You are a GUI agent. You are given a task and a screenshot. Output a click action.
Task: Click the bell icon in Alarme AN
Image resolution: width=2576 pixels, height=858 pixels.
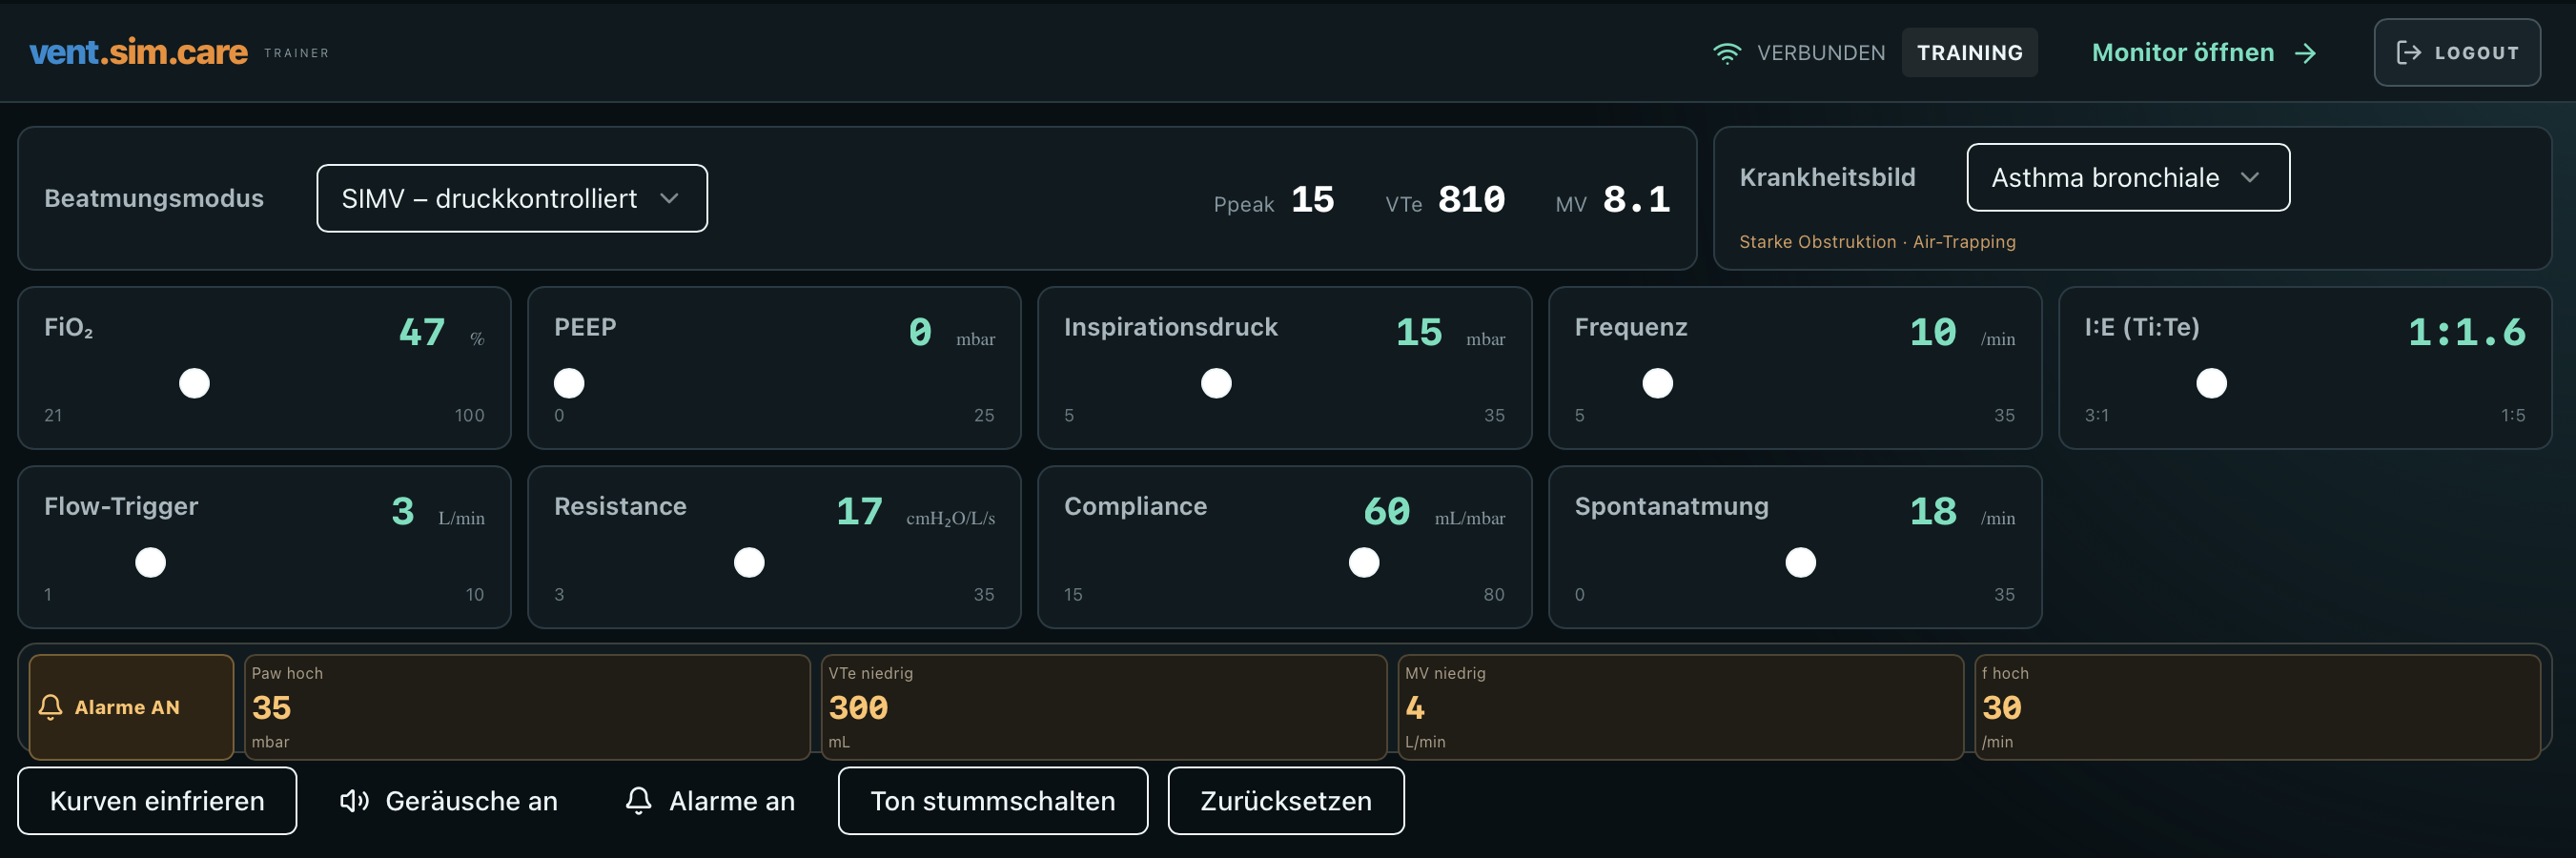(50, 707)
